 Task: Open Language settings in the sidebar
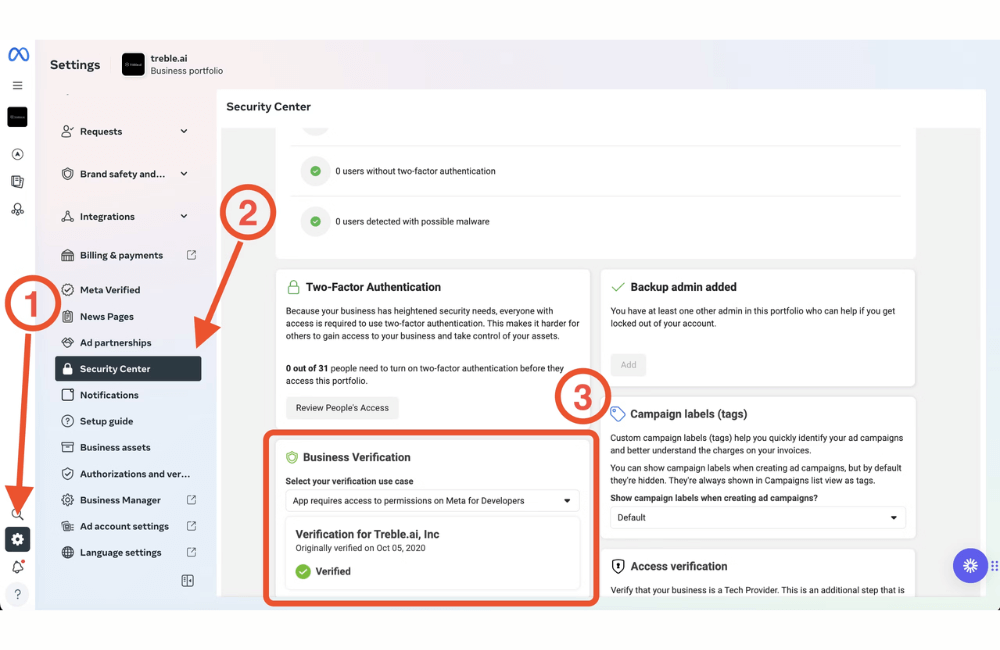(120, 553)
